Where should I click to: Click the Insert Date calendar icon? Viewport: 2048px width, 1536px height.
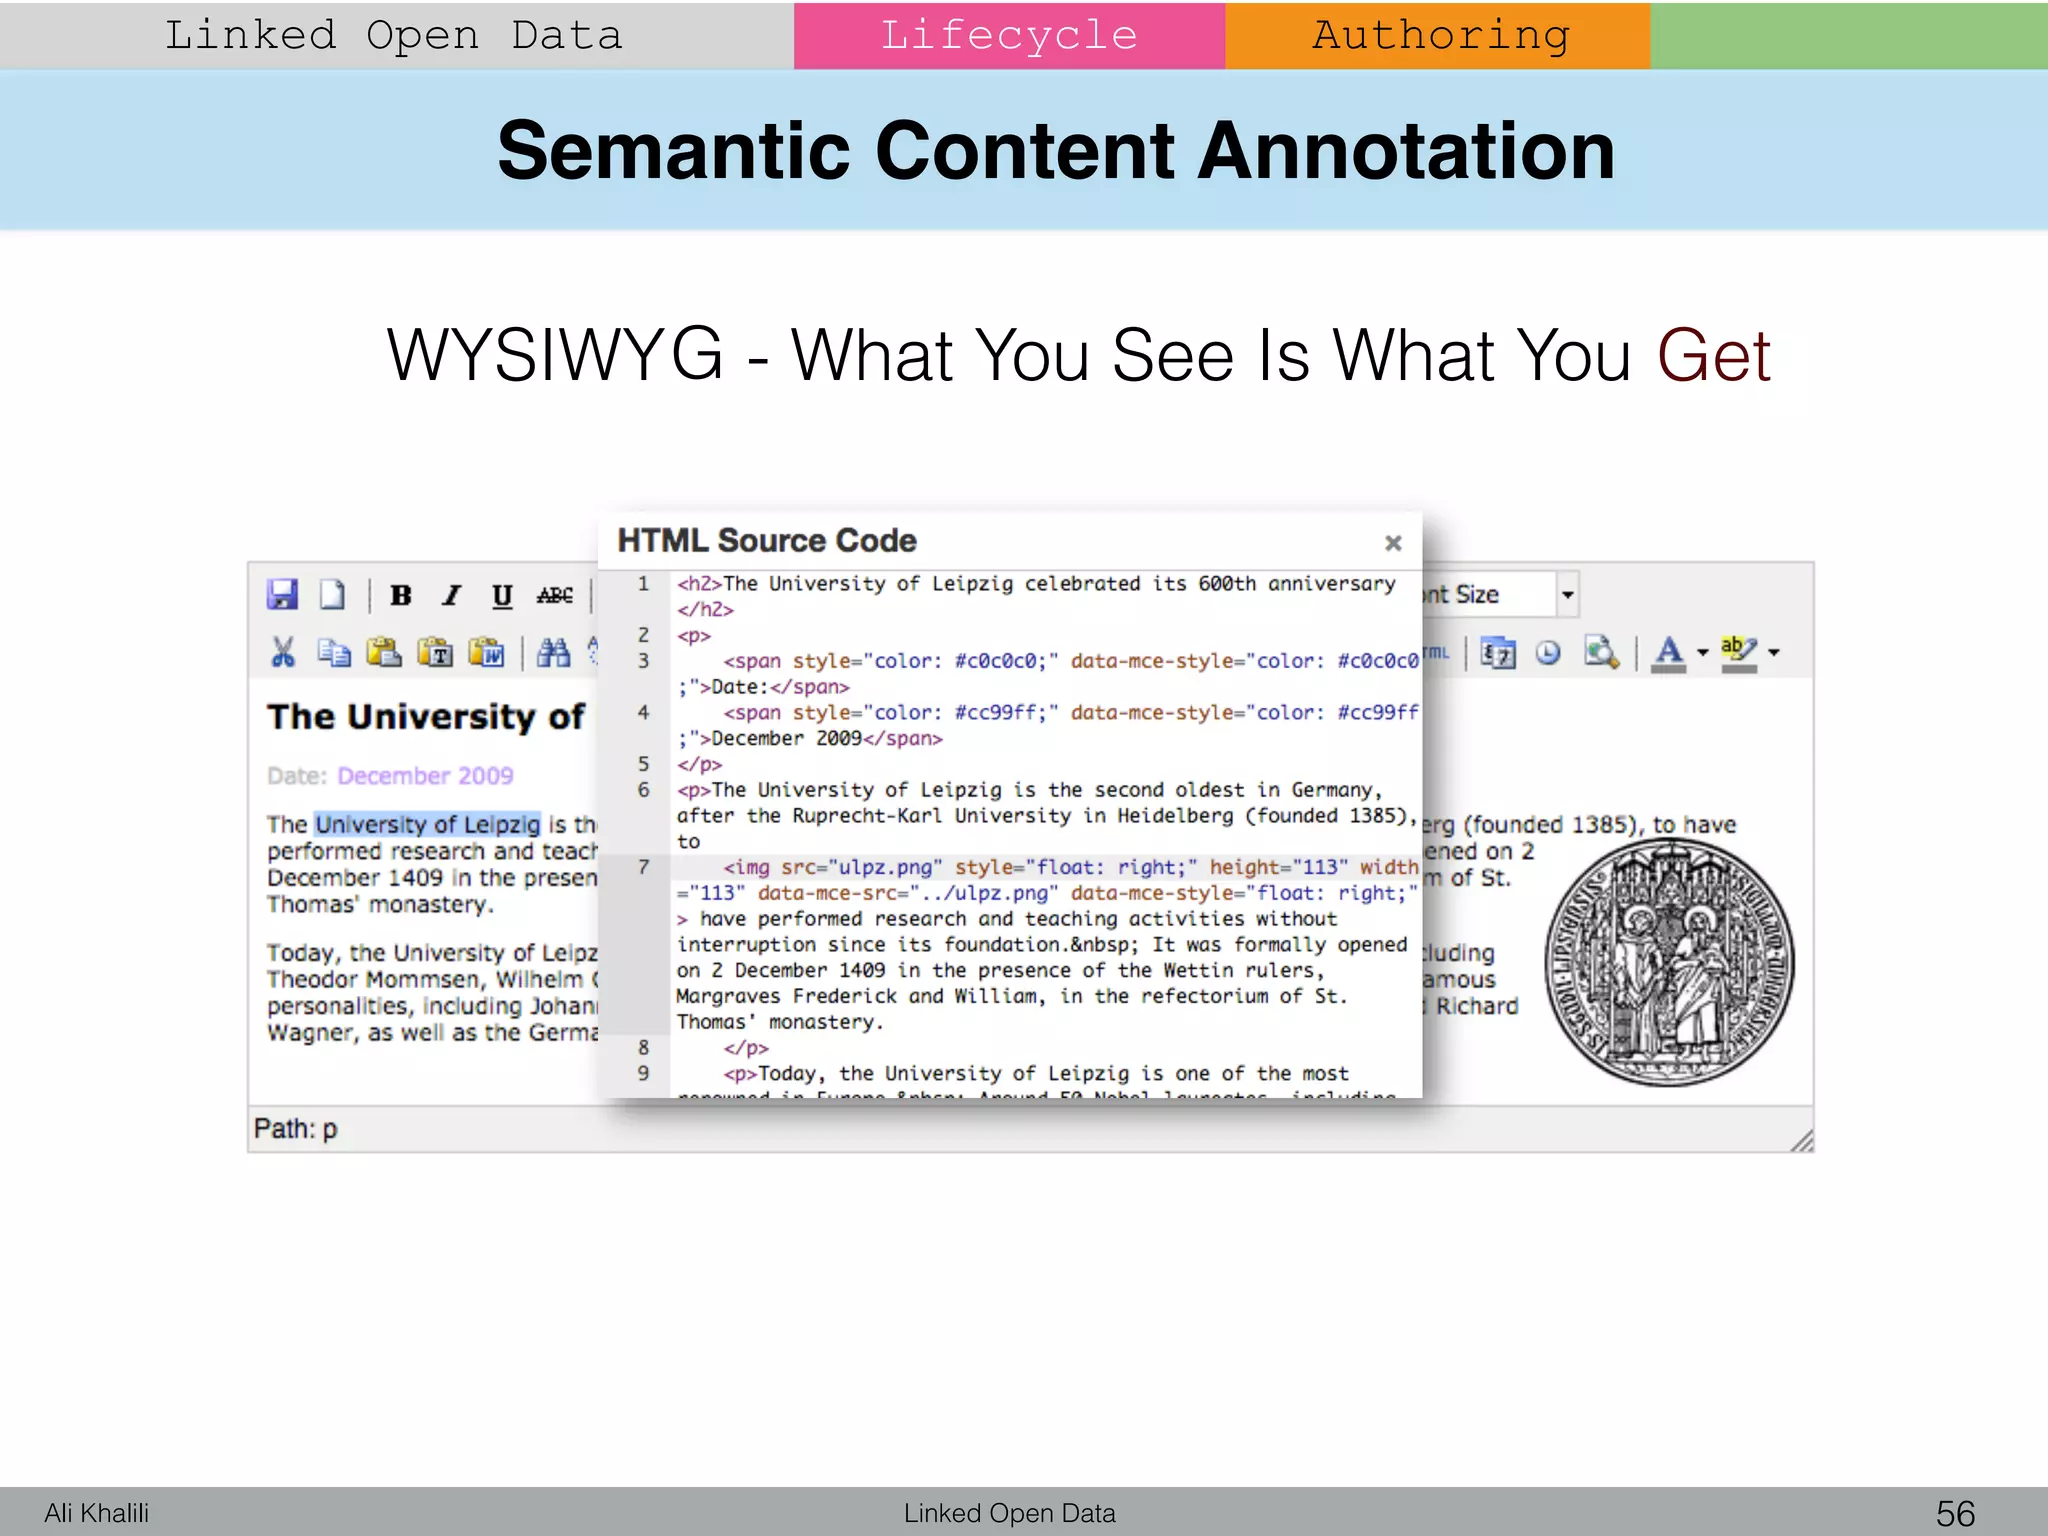(x=1498, y=653)
